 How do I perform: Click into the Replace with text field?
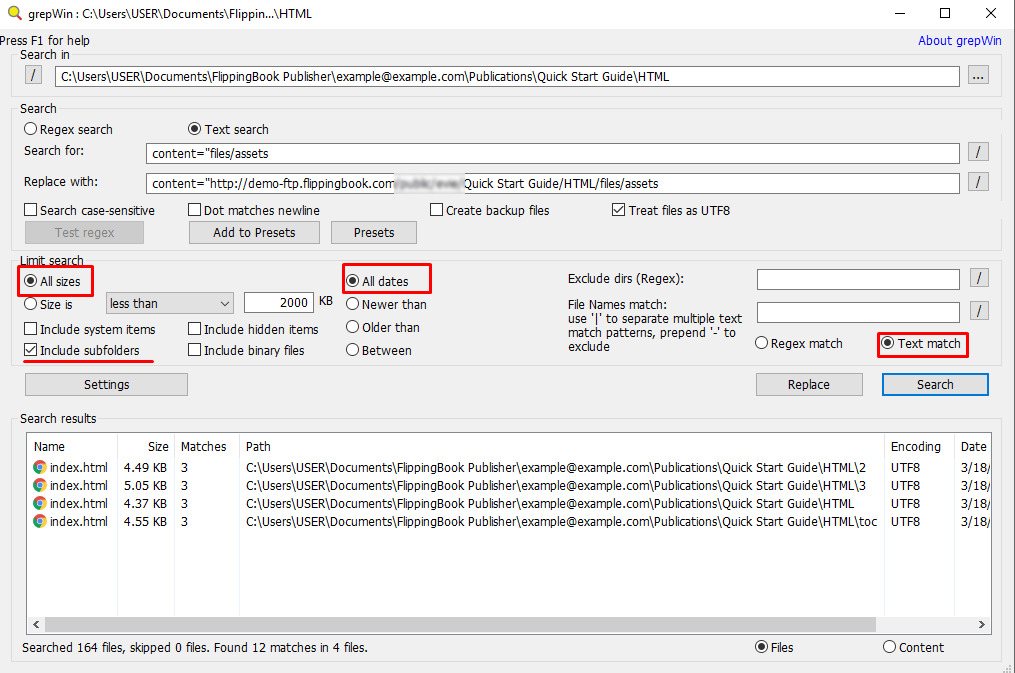click(553, 183)
